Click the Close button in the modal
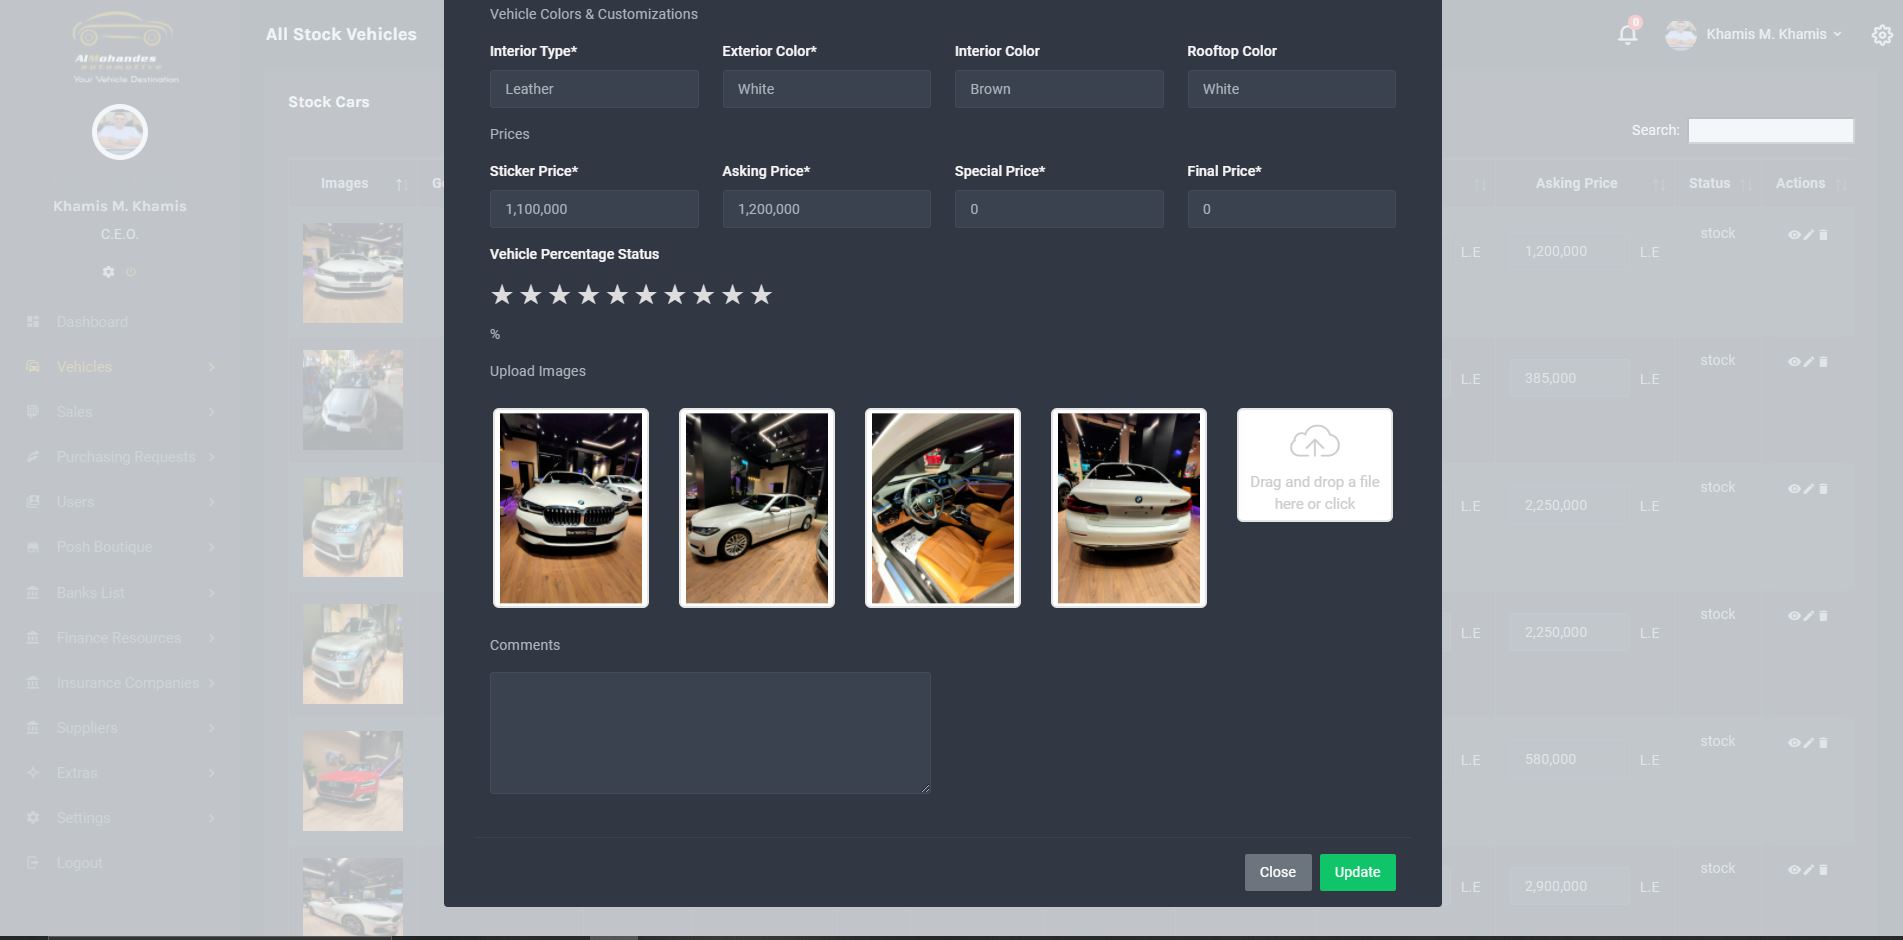Image resolution: width=1903 pixels, height=940 pixels. click(1277, 872)
